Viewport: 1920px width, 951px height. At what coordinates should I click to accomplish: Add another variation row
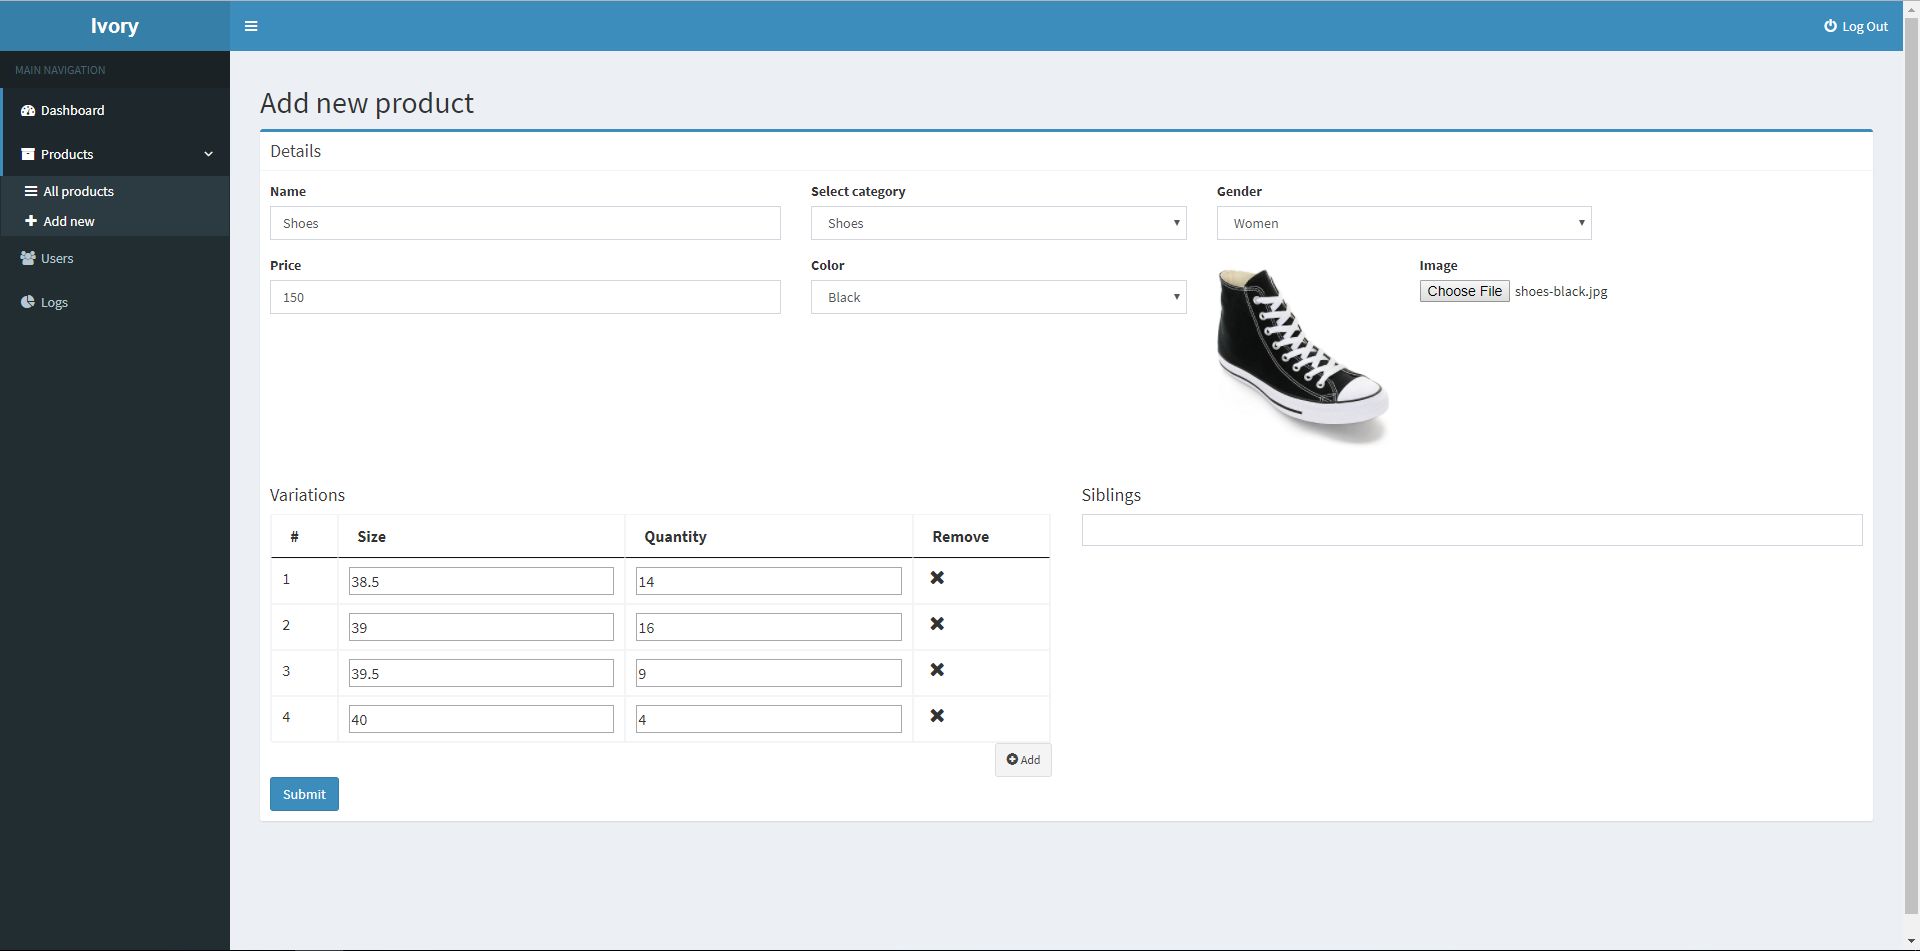tap(1022, 760)
